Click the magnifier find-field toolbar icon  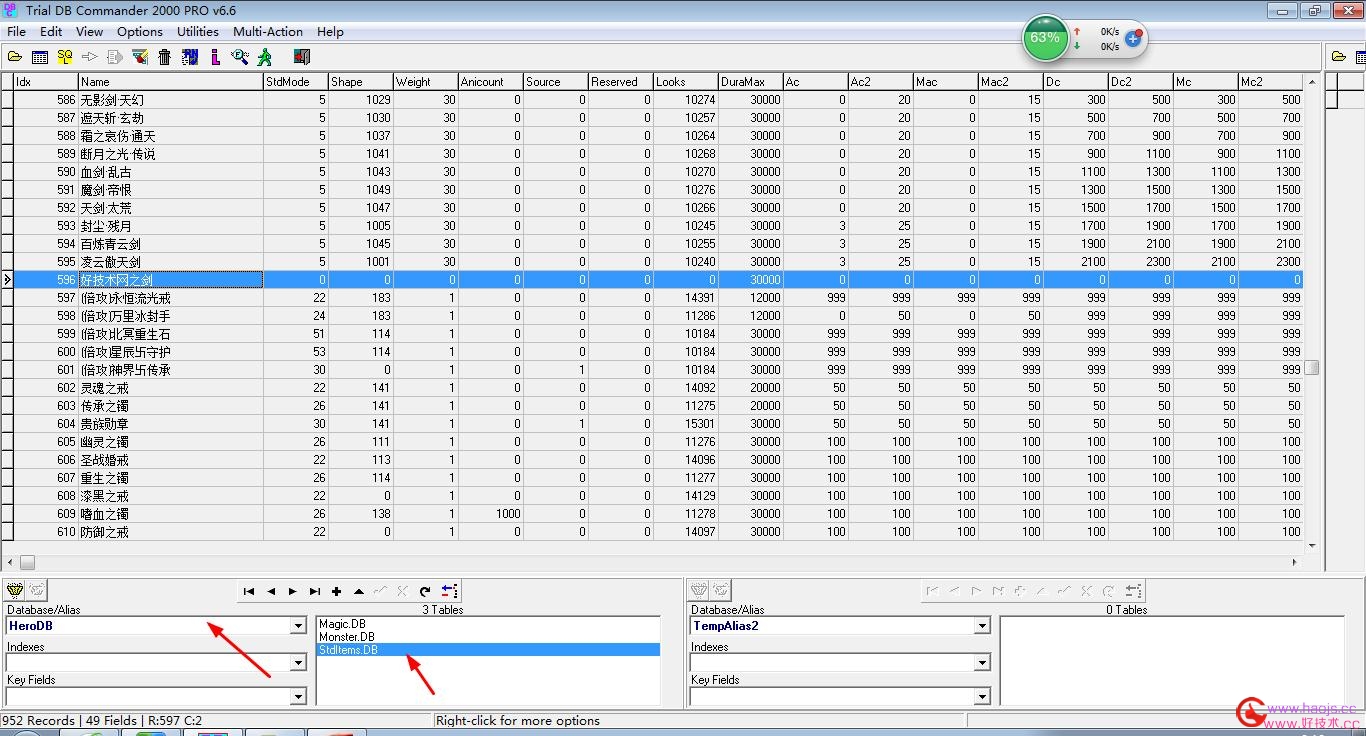[240, 57]
